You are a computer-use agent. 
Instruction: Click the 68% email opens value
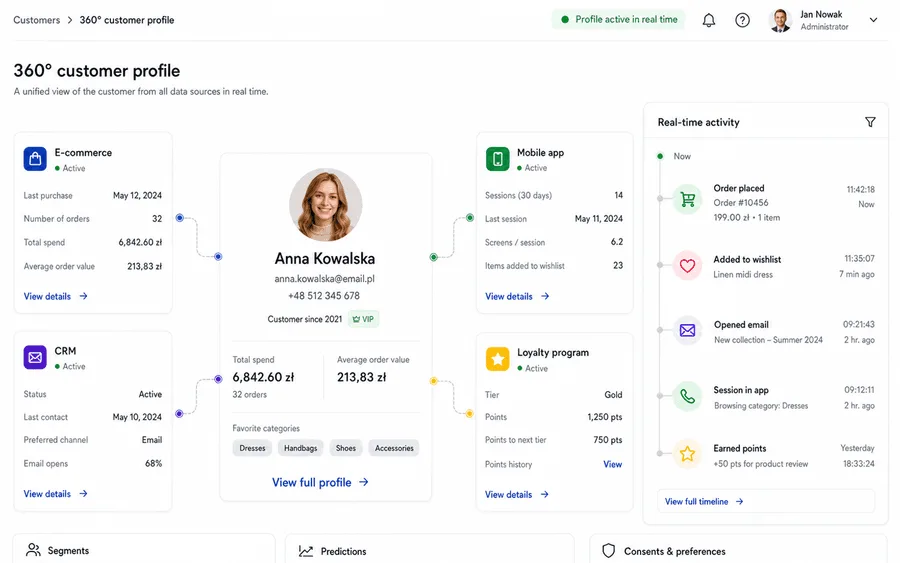coord(153,463)
